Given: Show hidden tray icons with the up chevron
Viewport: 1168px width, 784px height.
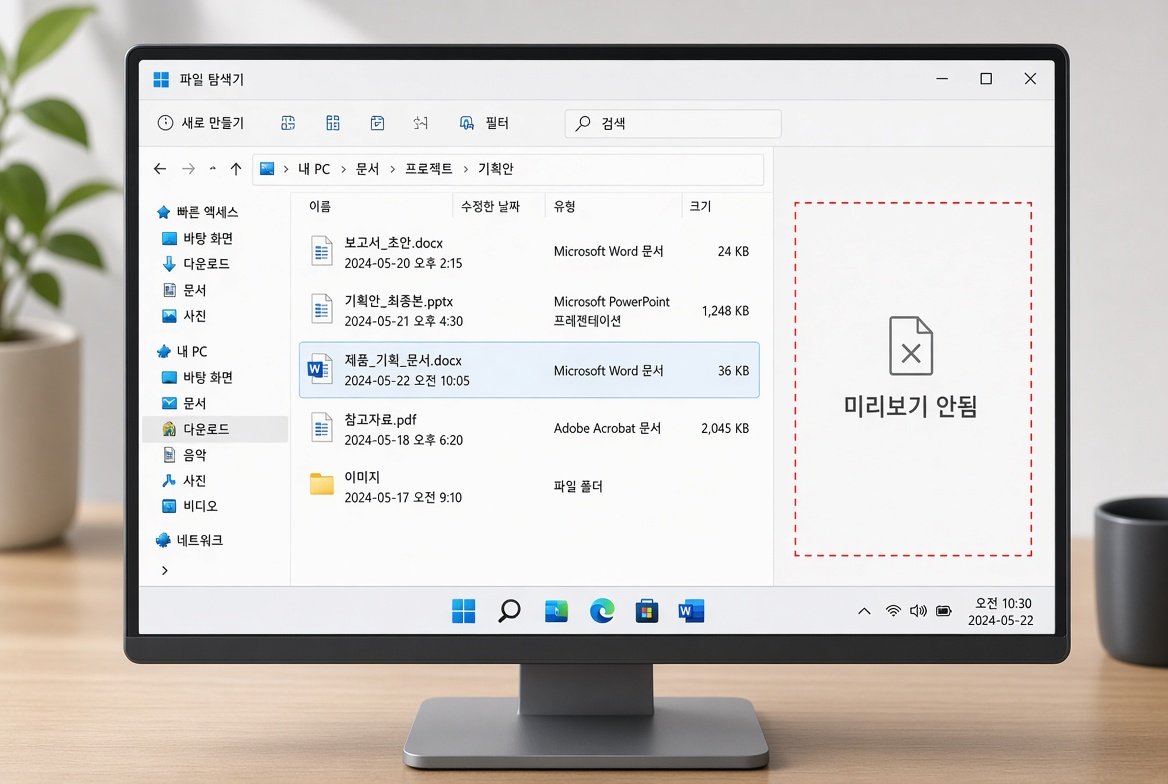Looking at the screenshot, I should tap(864, 611).
